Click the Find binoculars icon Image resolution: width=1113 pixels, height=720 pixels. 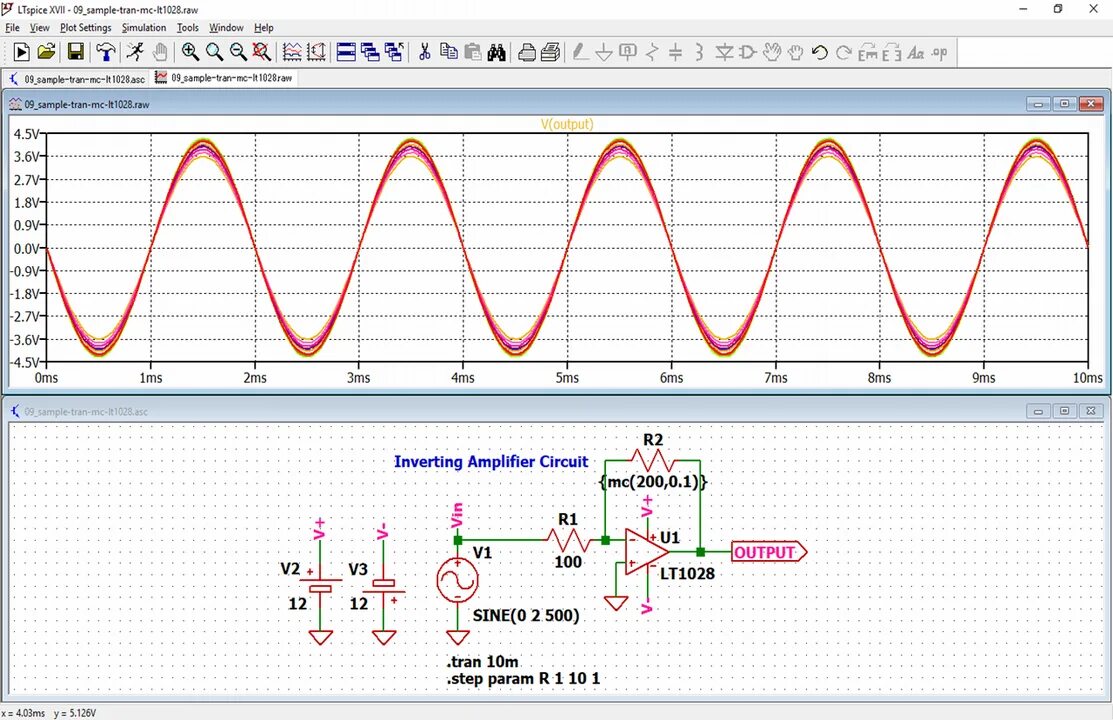click(x=497, y=52)
